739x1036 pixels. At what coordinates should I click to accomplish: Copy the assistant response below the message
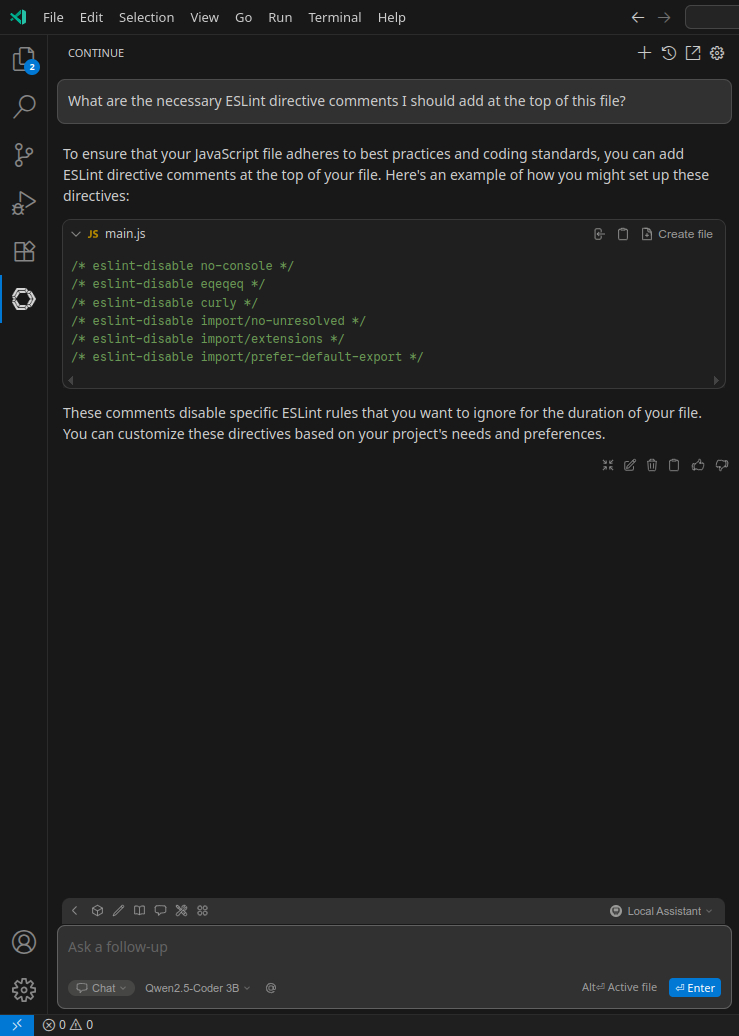point(674,465)
